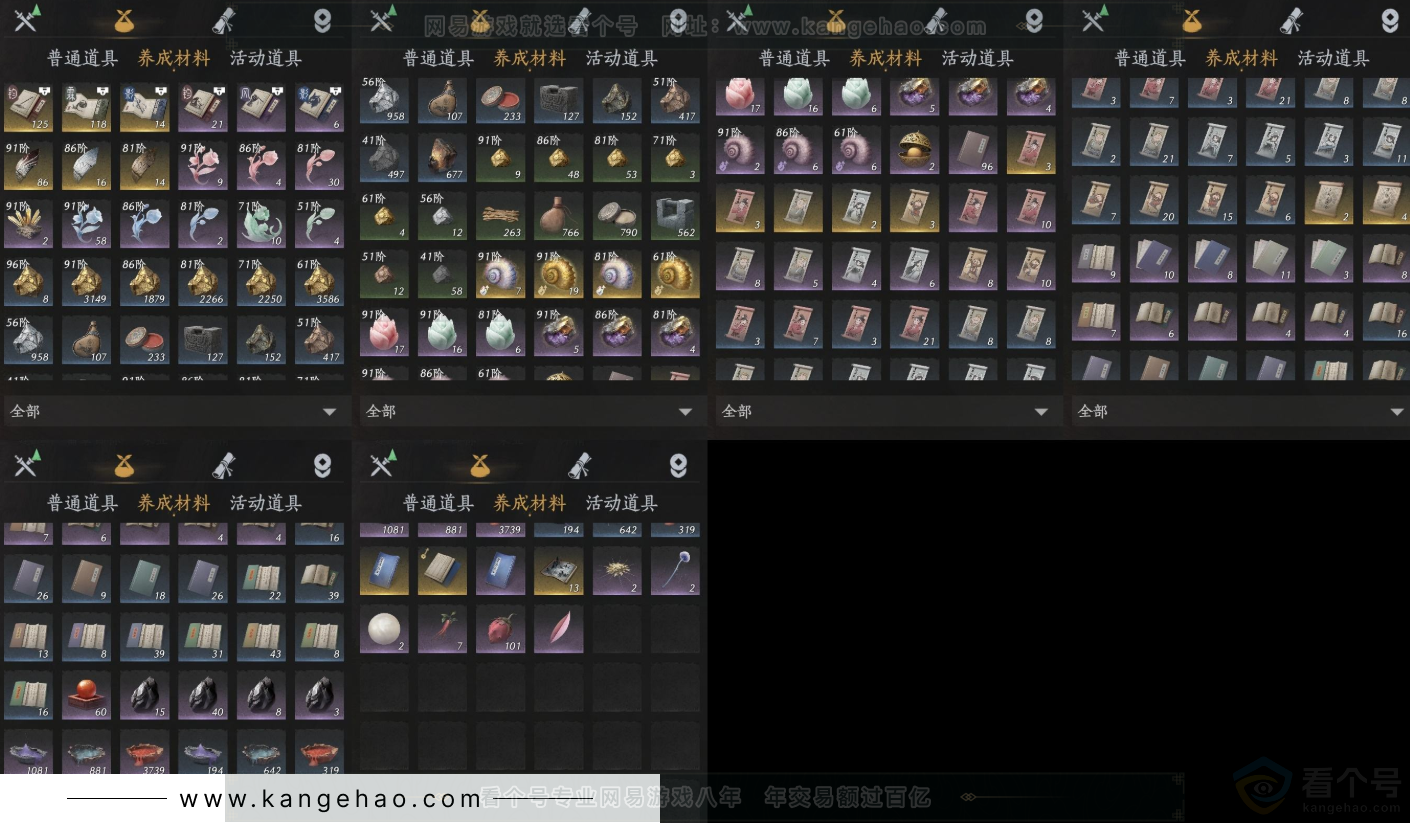Choose the pink feather item
The width and height of the screenshot is (1410, 823).
point(558,629)
